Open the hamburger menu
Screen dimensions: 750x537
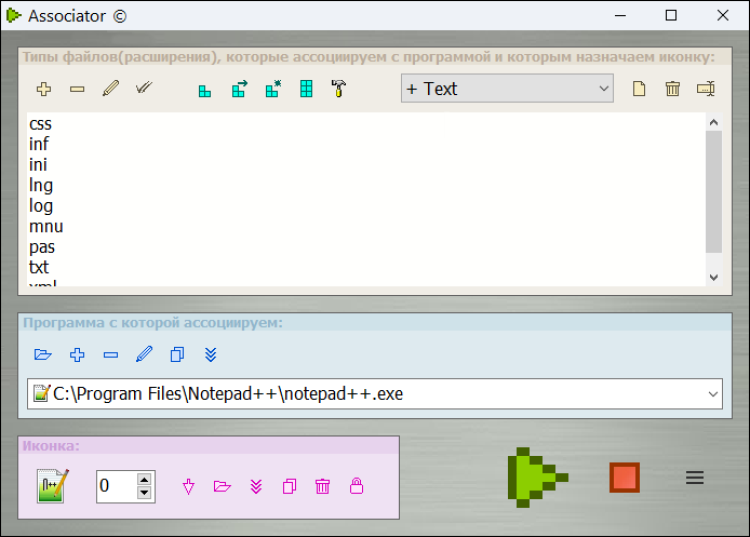695,478
